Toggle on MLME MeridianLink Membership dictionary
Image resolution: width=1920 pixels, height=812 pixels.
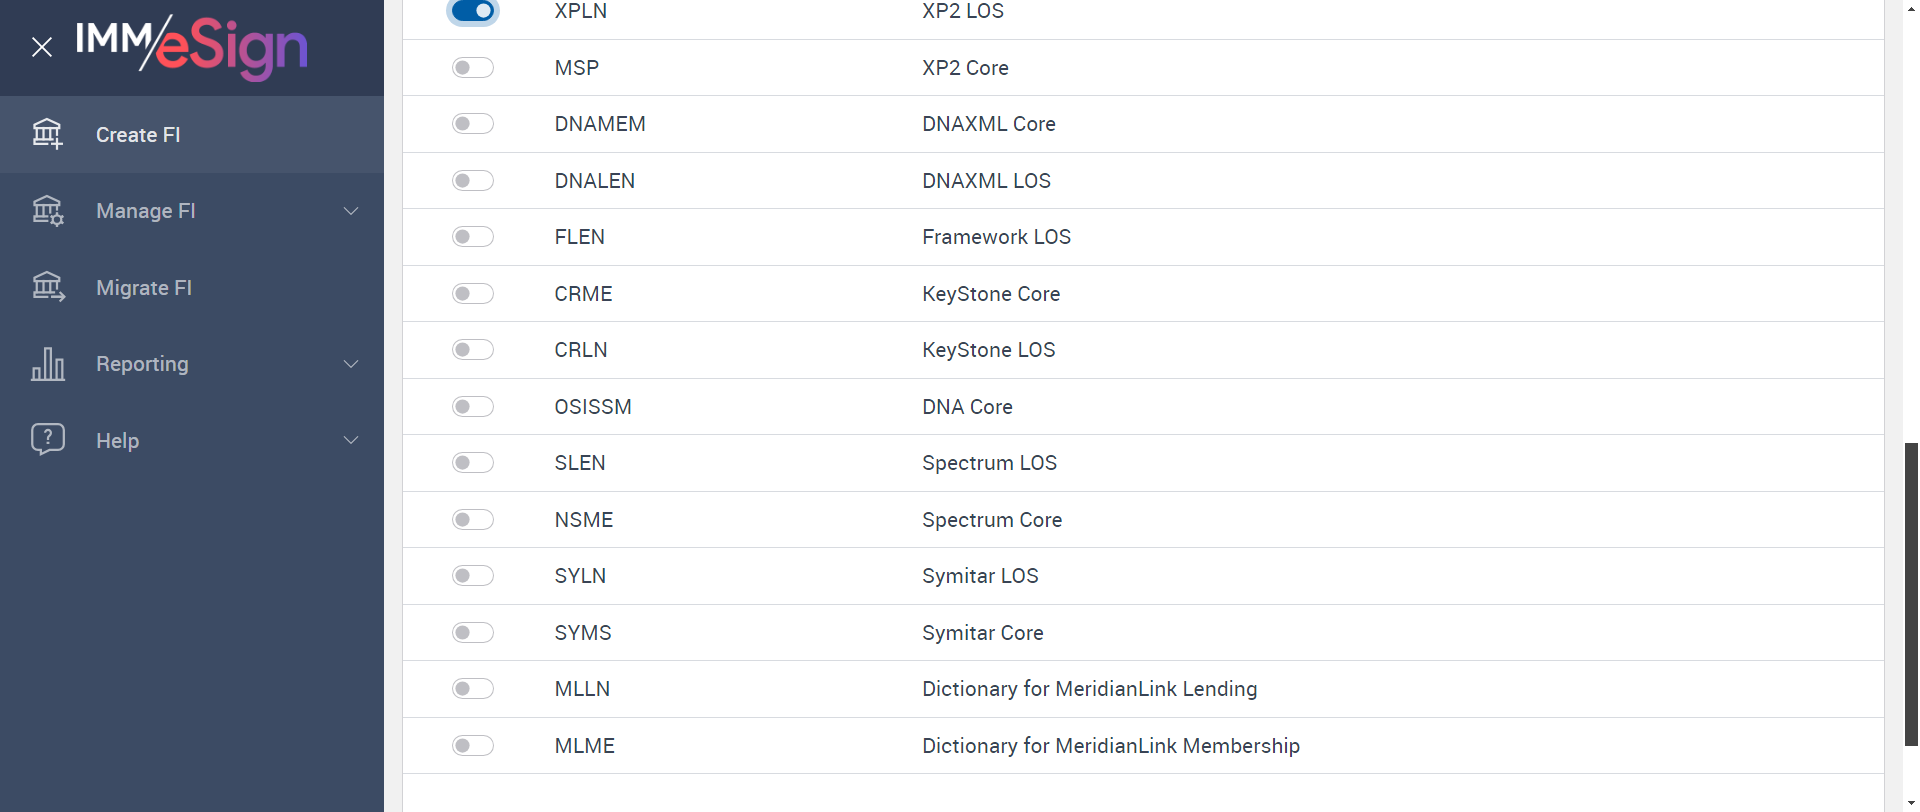point(473,746)
